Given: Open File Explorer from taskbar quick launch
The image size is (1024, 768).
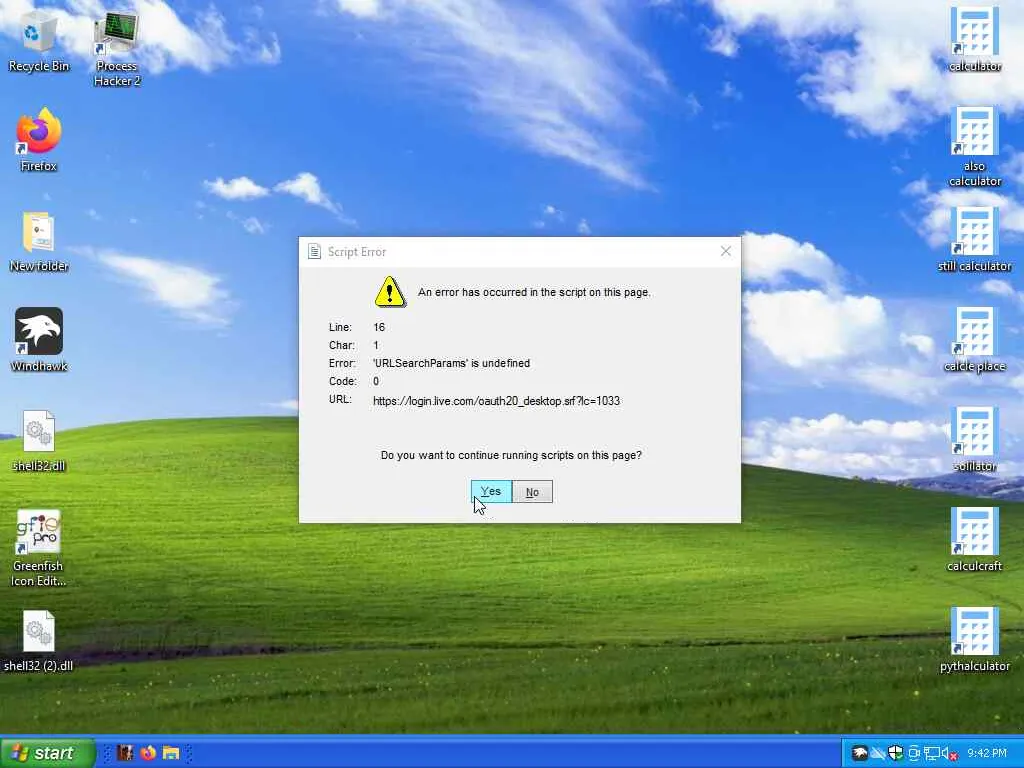Looking at the screenshot, I should click(x=171, y=753).
